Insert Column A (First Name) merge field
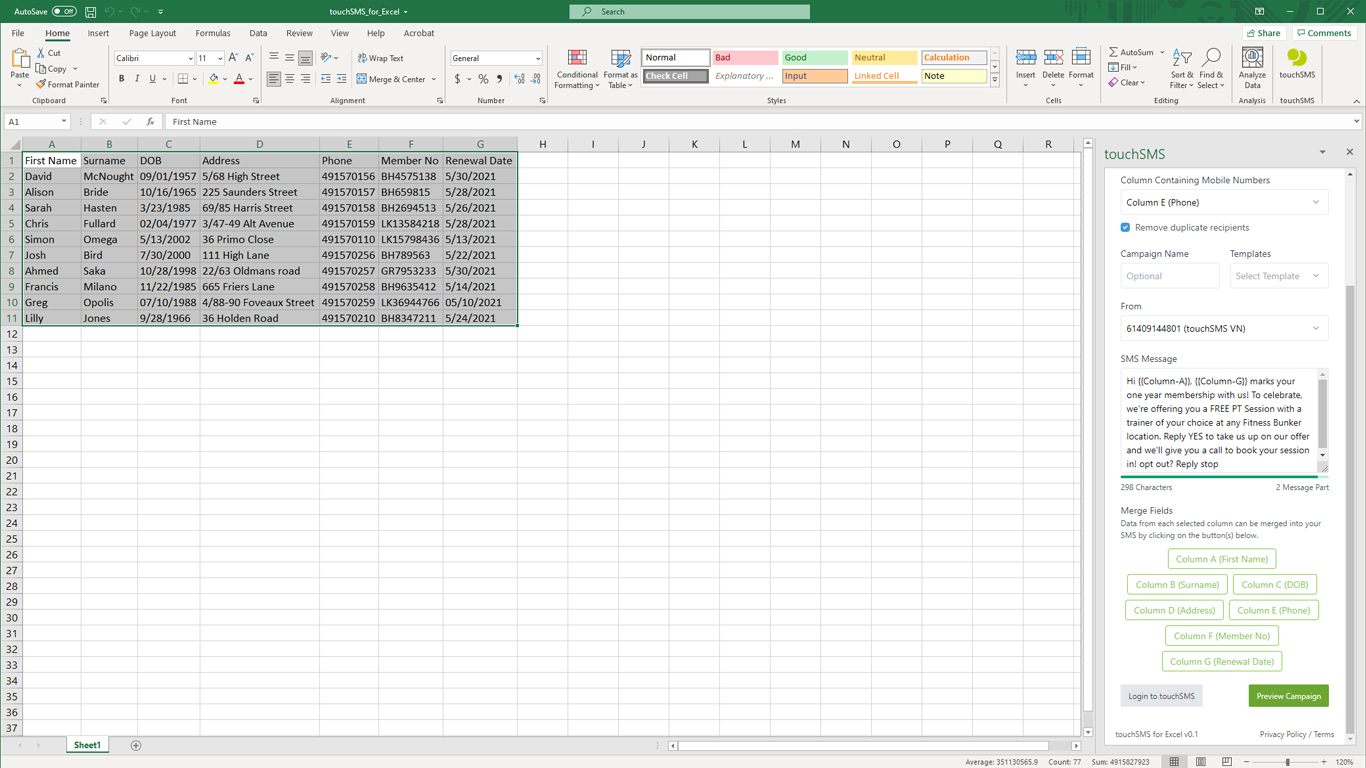This screenshot has width=1366, height=768. (1222, 559)
